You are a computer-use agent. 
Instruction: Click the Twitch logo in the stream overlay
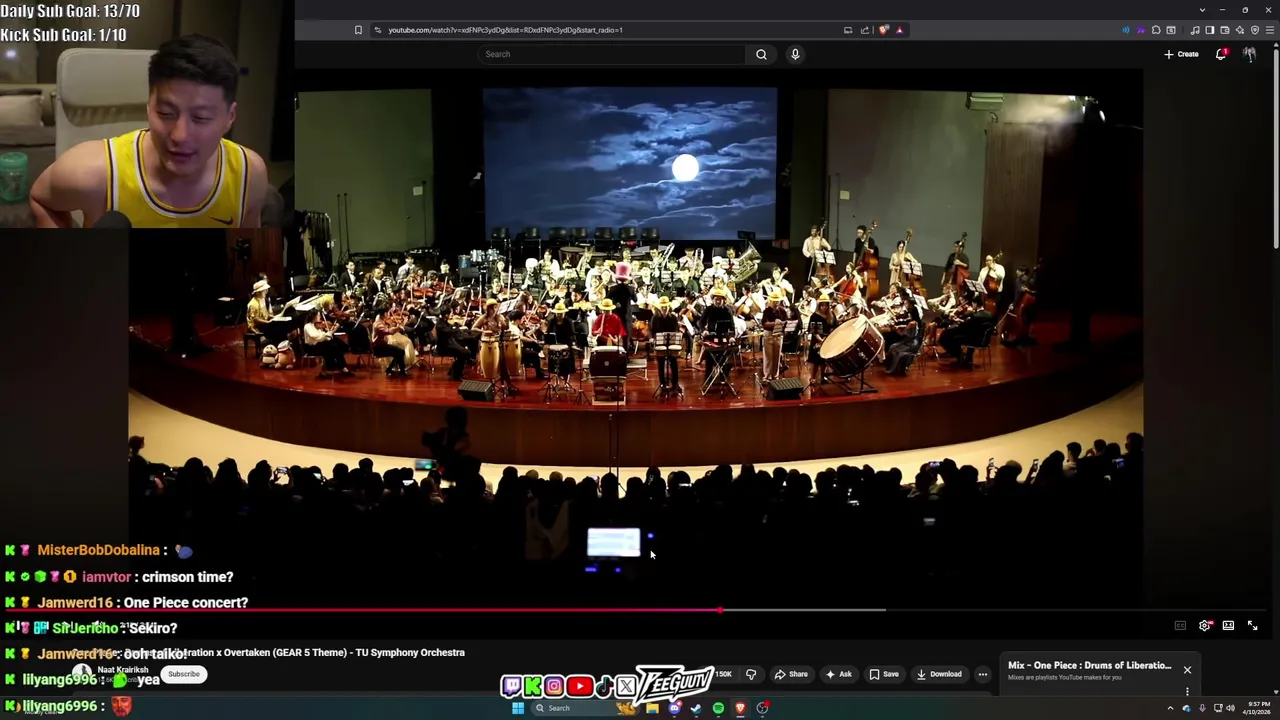click(x=512, y=686)
